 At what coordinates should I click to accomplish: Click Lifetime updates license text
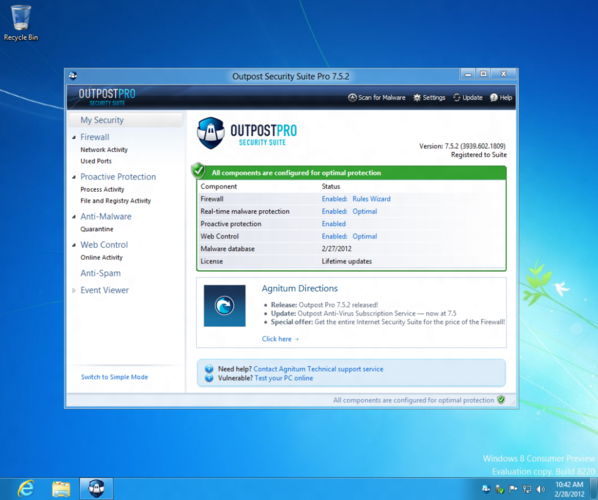347,261
